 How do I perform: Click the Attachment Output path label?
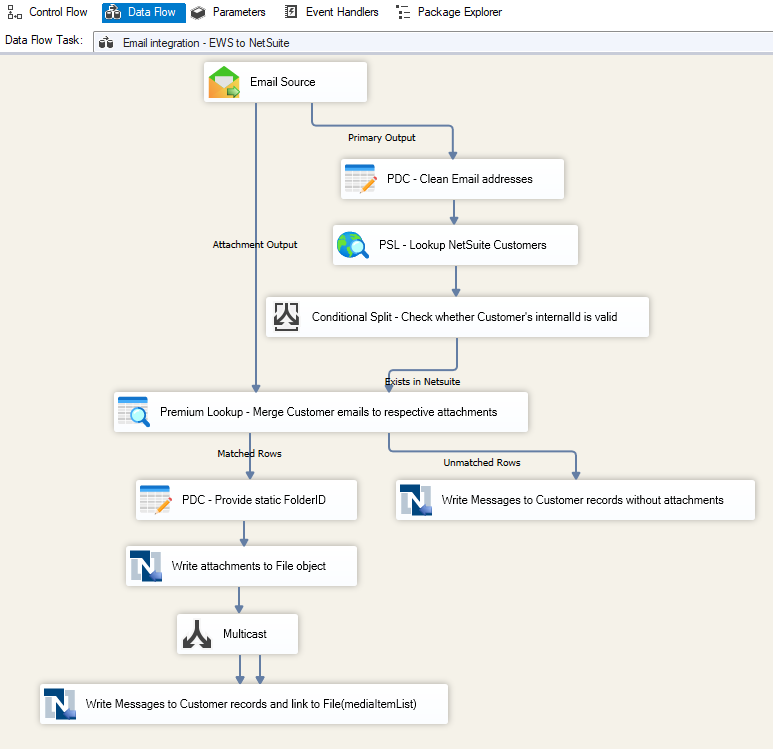pos(255,245)
